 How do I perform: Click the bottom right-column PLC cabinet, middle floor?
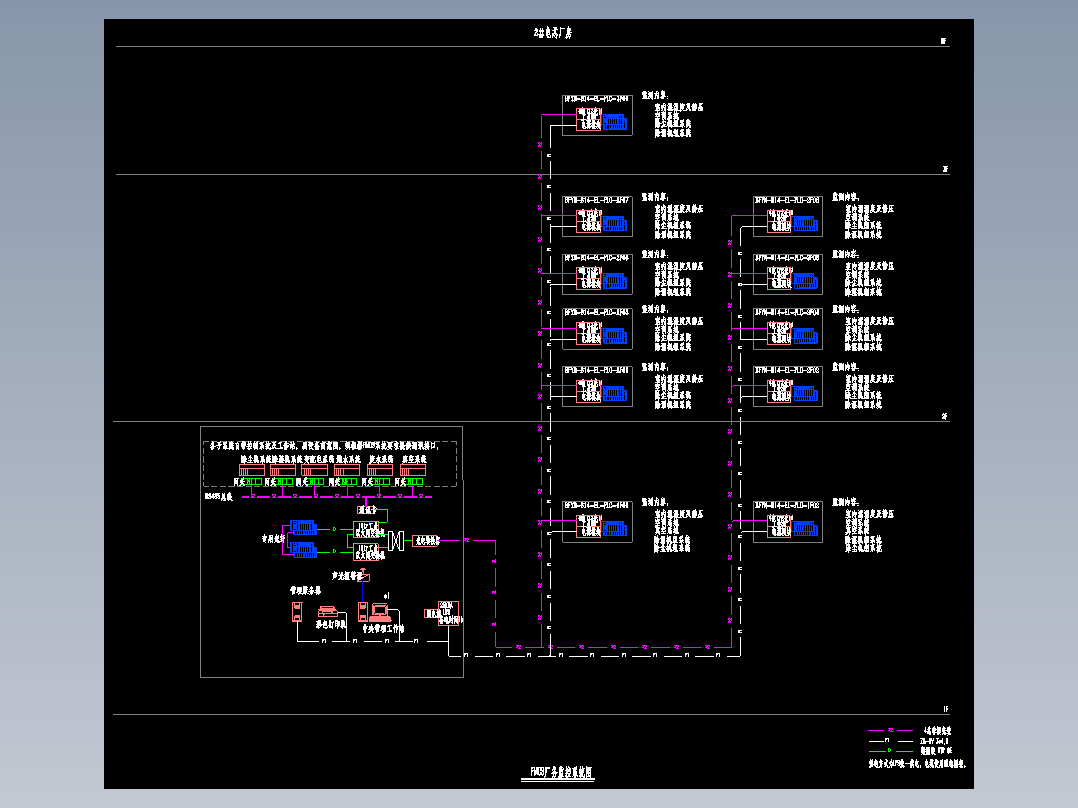pyautogui.click(x=788, y=386)
